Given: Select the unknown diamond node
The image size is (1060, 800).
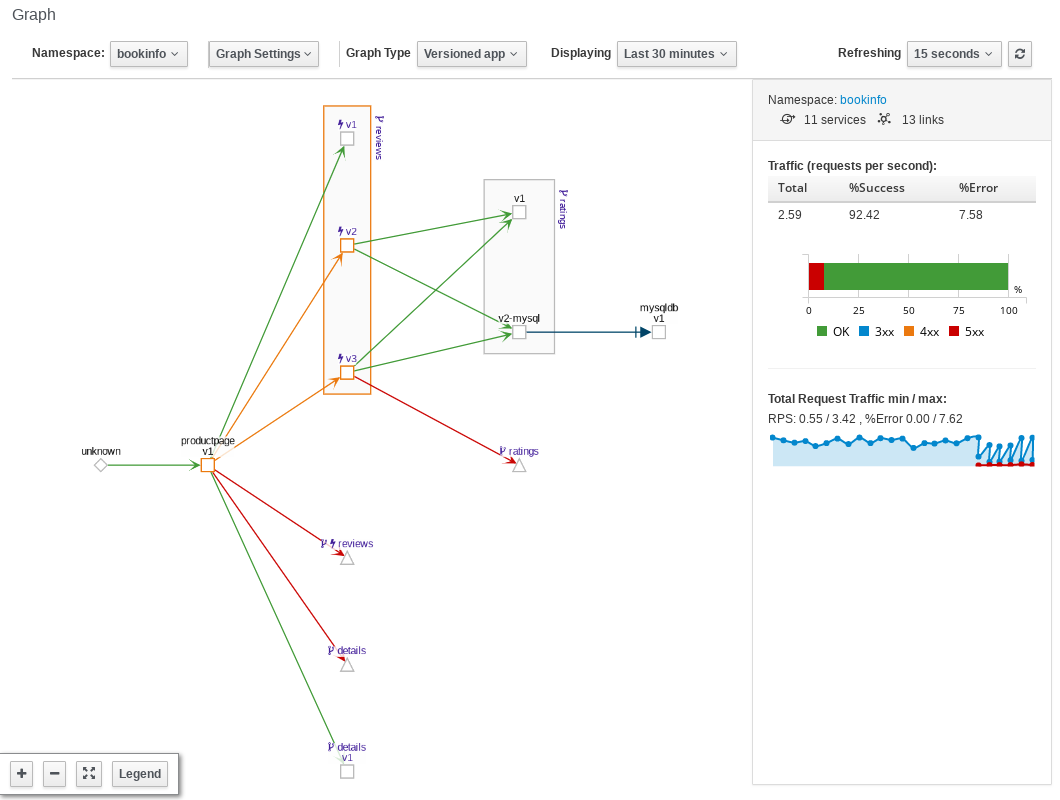Looking at the screenshot, I should pyautogui.click(x=100, y=464).
